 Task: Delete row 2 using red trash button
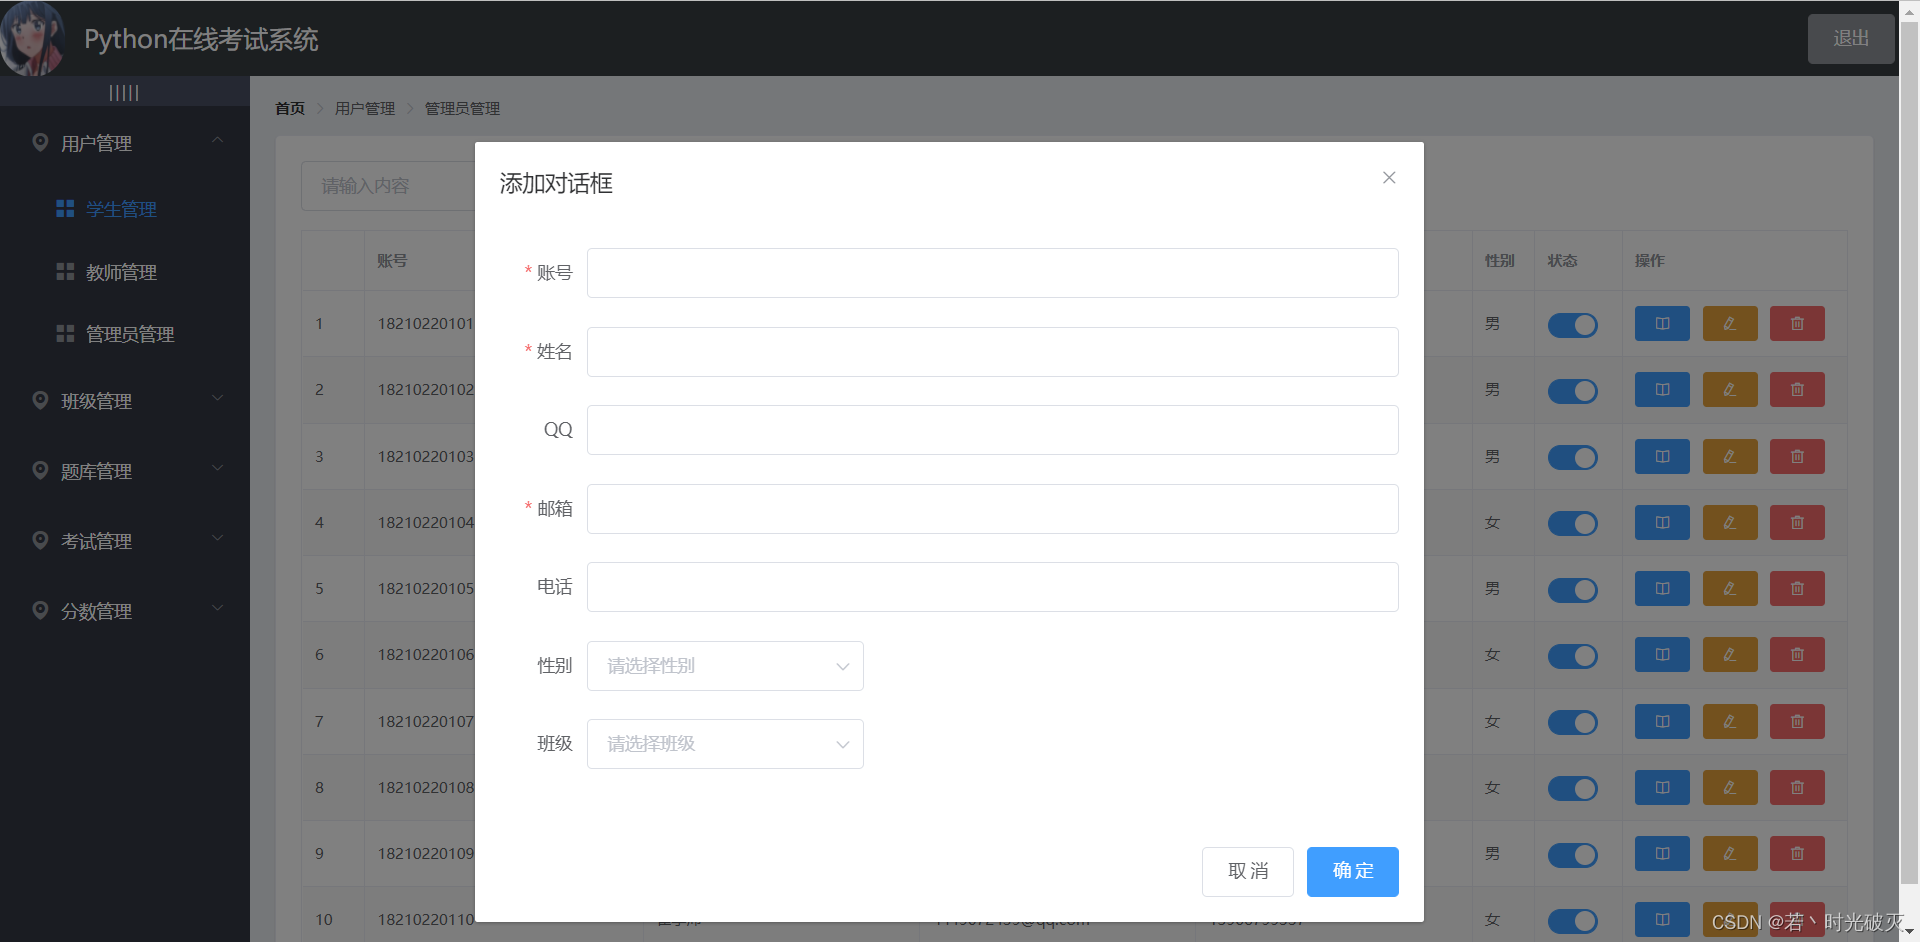1797,390
